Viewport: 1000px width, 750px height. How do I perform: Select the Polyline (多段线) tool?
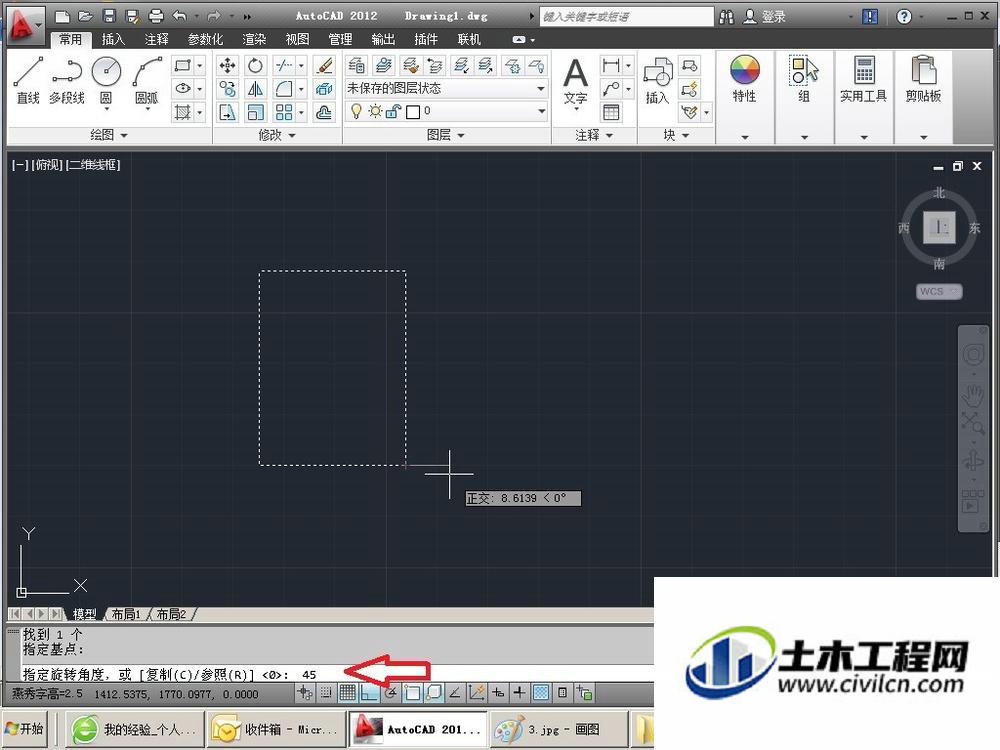[x=67, y=79]
